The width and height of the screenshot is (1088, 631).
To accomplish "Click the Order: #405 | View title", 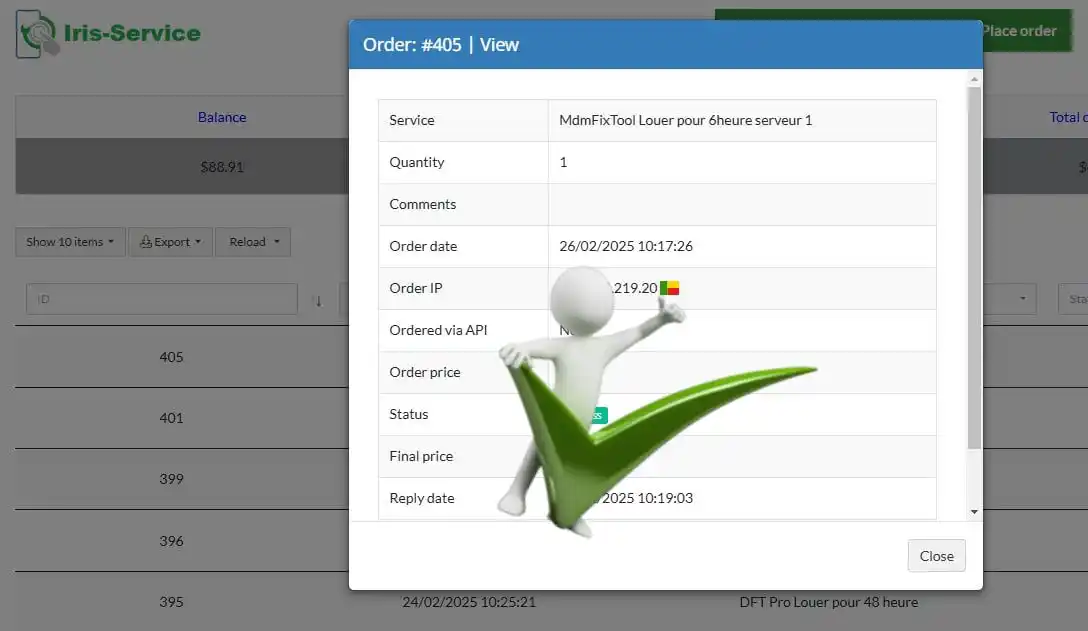I will (x=441, y=44).
